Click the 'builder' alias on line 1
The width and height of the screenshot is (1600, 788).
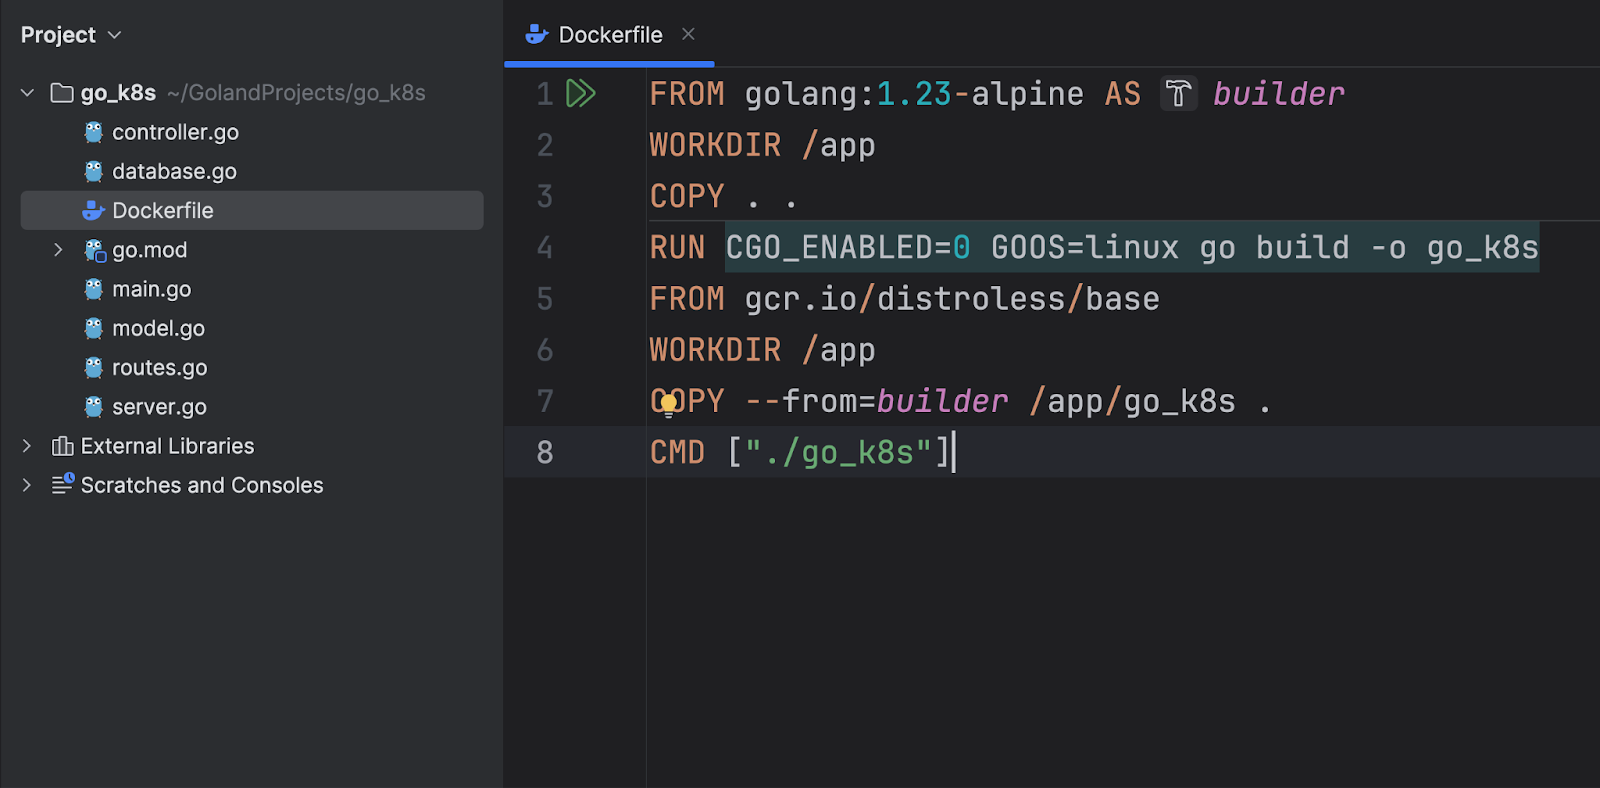pyautogui.click(x=1278, y=94)
